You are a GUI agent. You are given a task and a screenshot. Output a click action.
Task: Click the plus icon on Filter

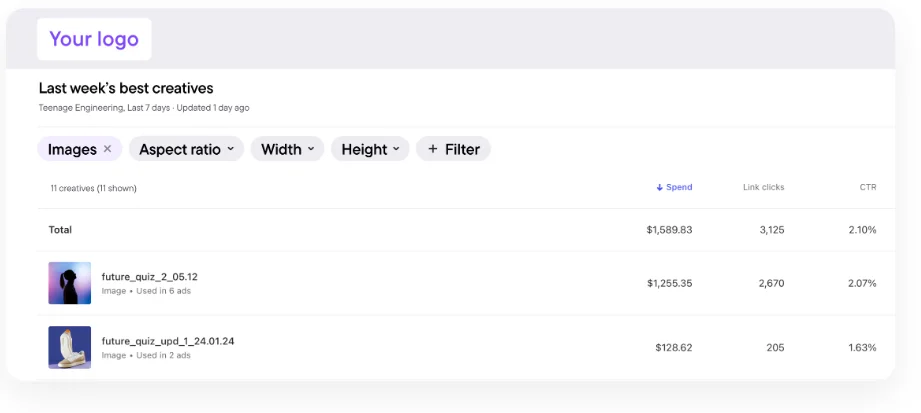tap(432, 150)
